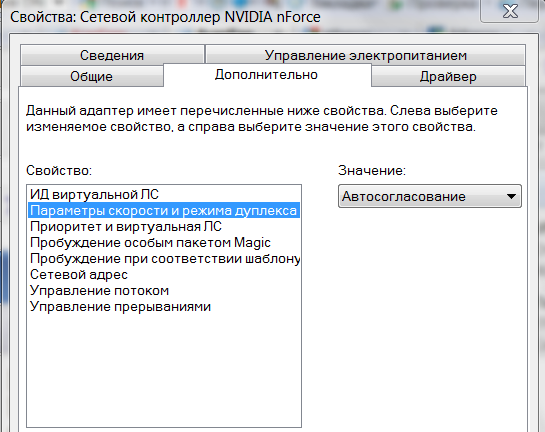The image size is (545, 432).
Task: Close the NVIDIA nForce properties dialog
Action: [510, 11]
